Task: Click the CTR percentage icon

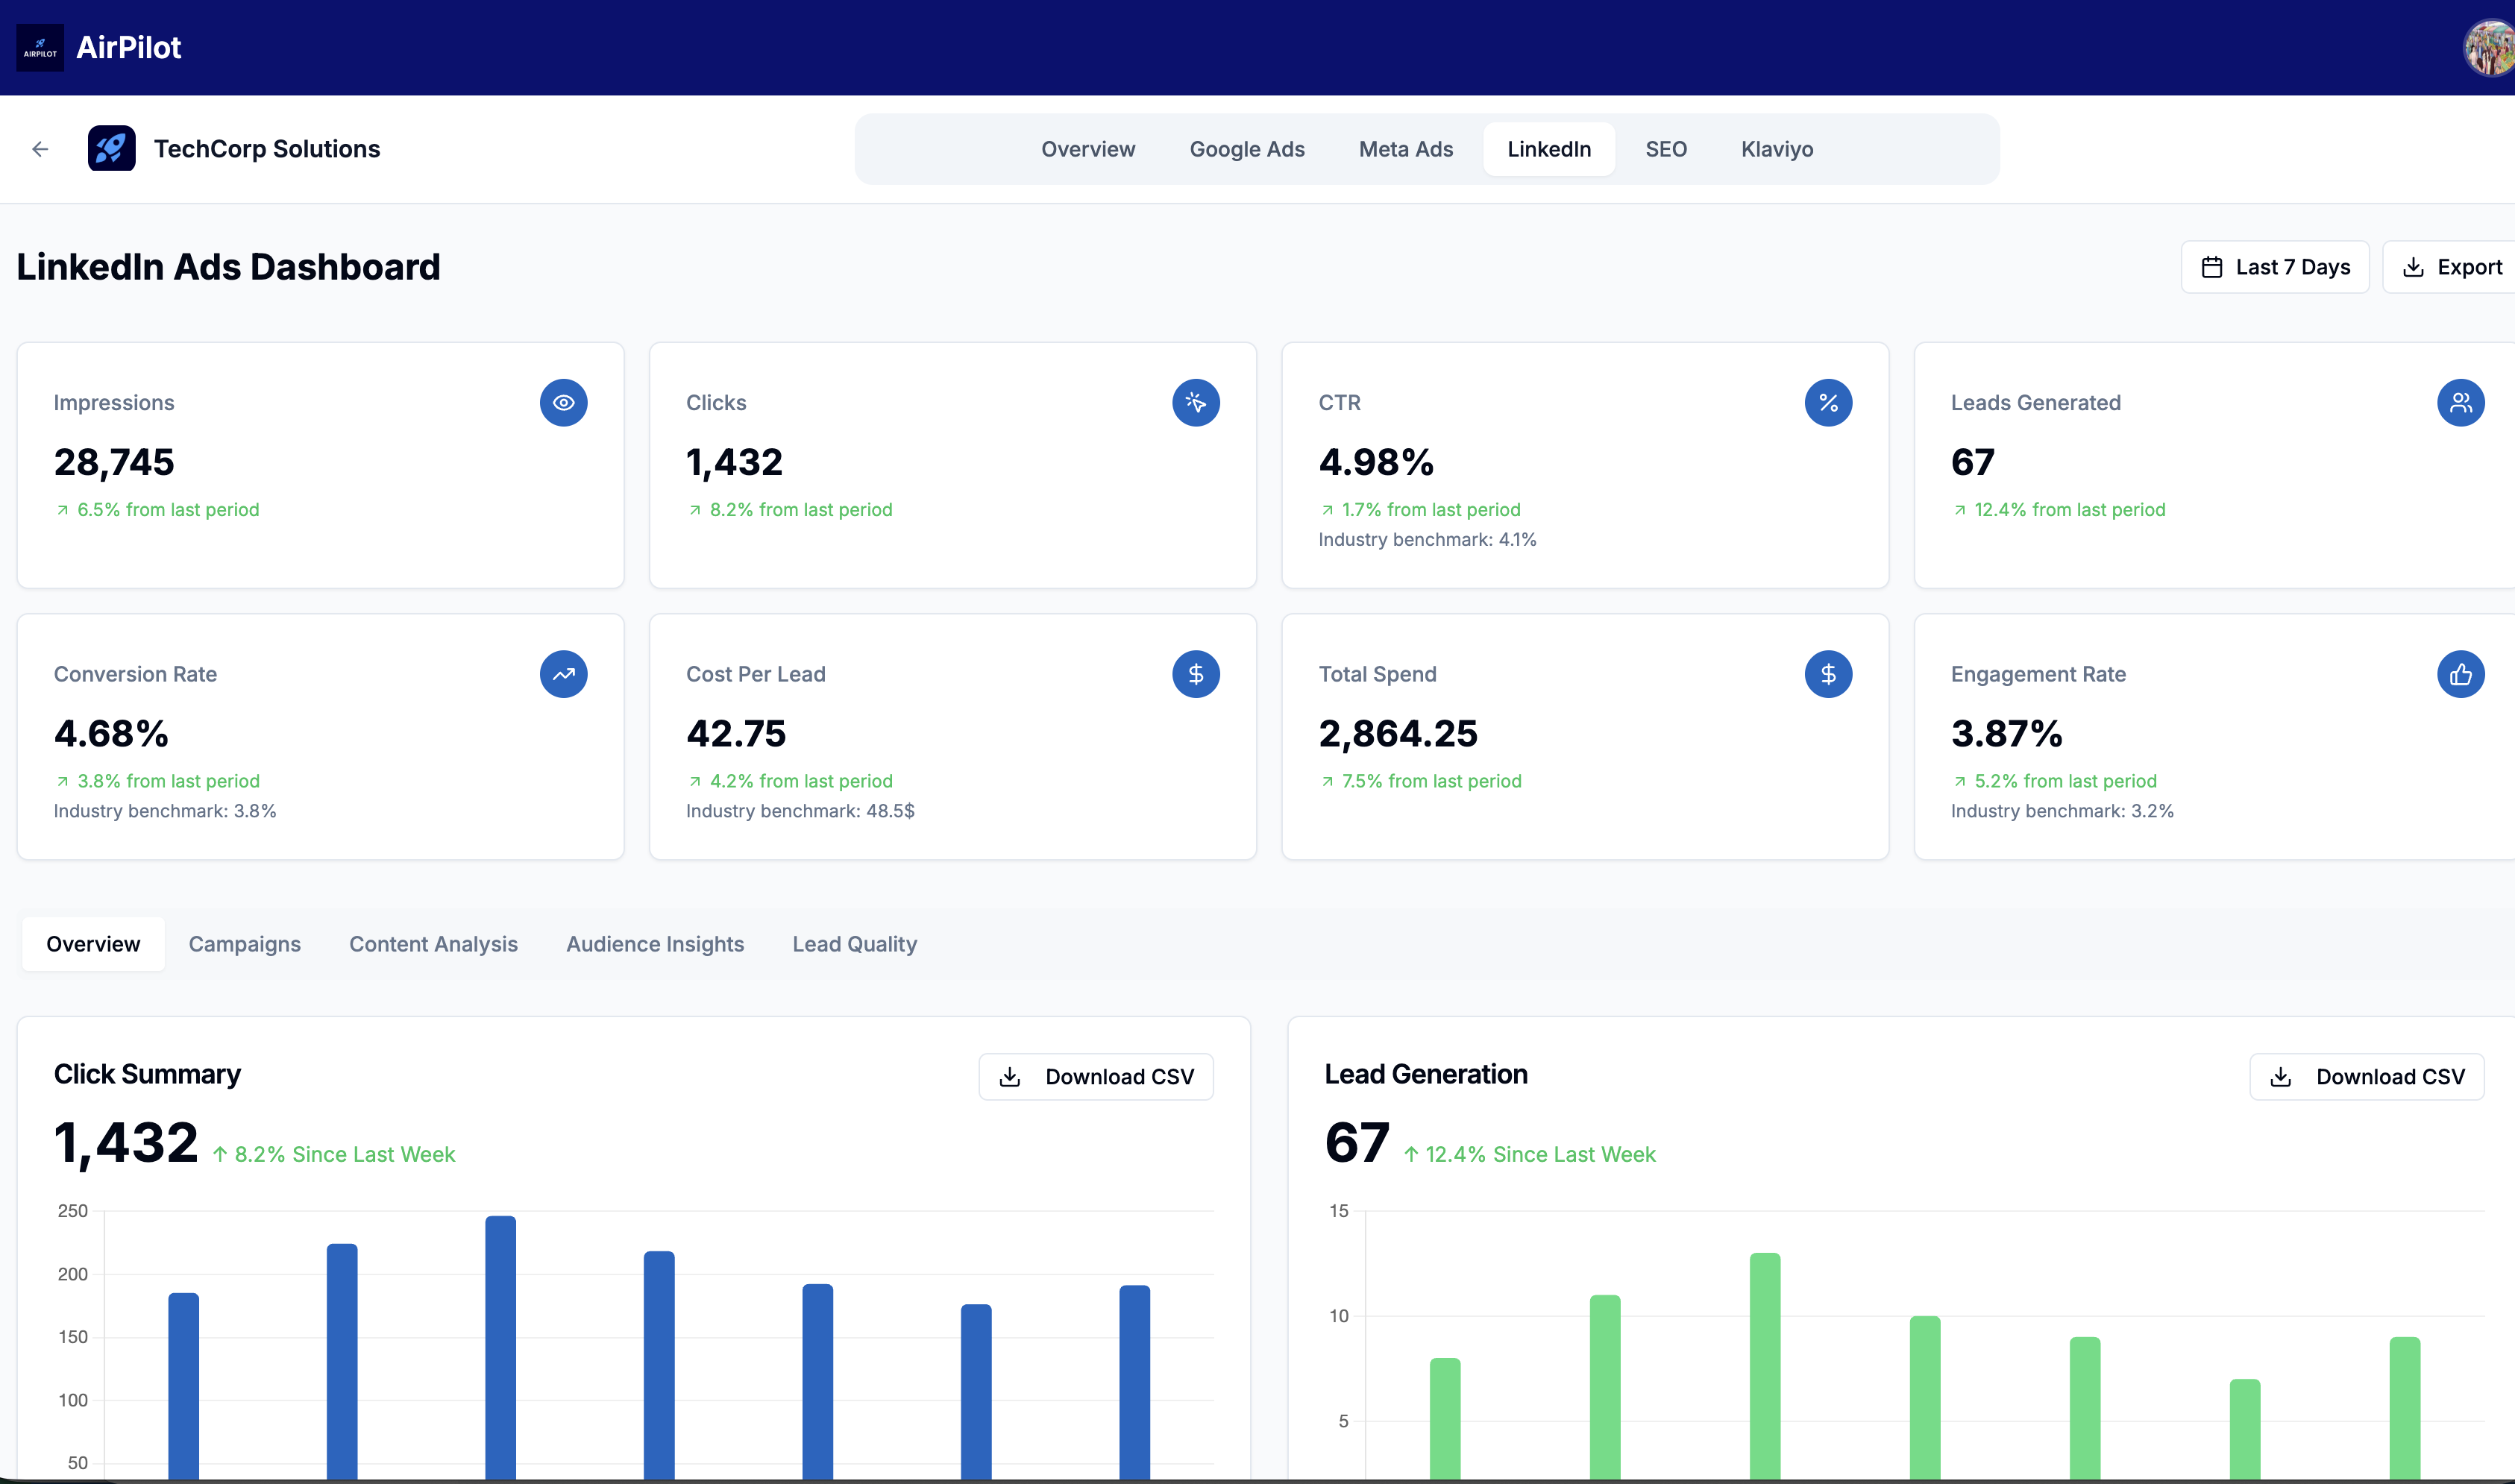Action: [1829, 402]
